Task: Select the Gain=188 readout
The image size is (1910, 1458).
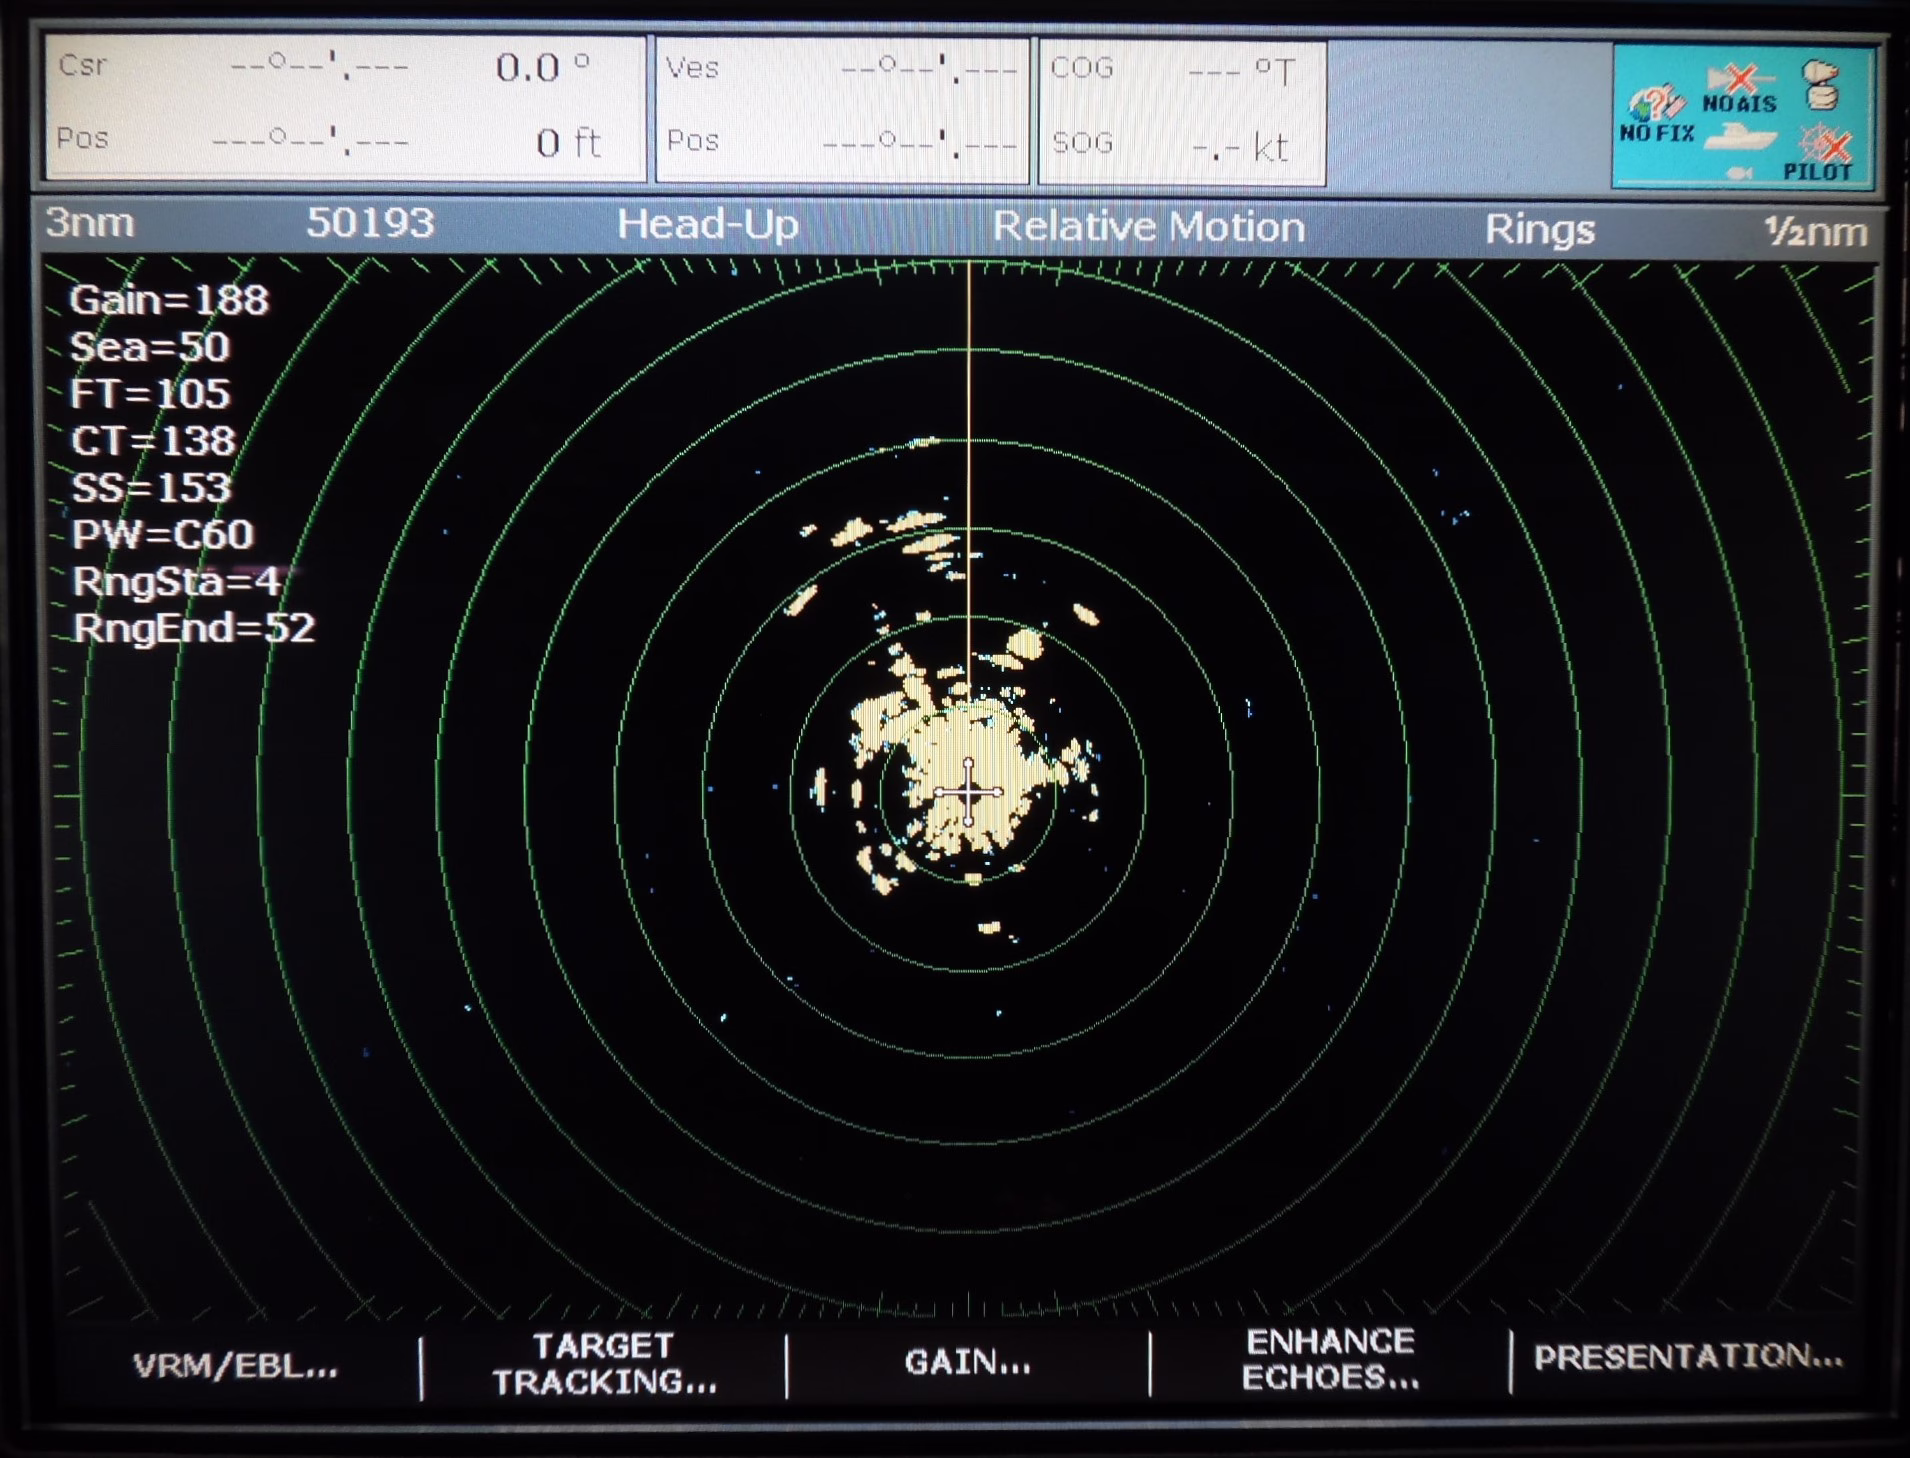Action: [x=169, y=300]
